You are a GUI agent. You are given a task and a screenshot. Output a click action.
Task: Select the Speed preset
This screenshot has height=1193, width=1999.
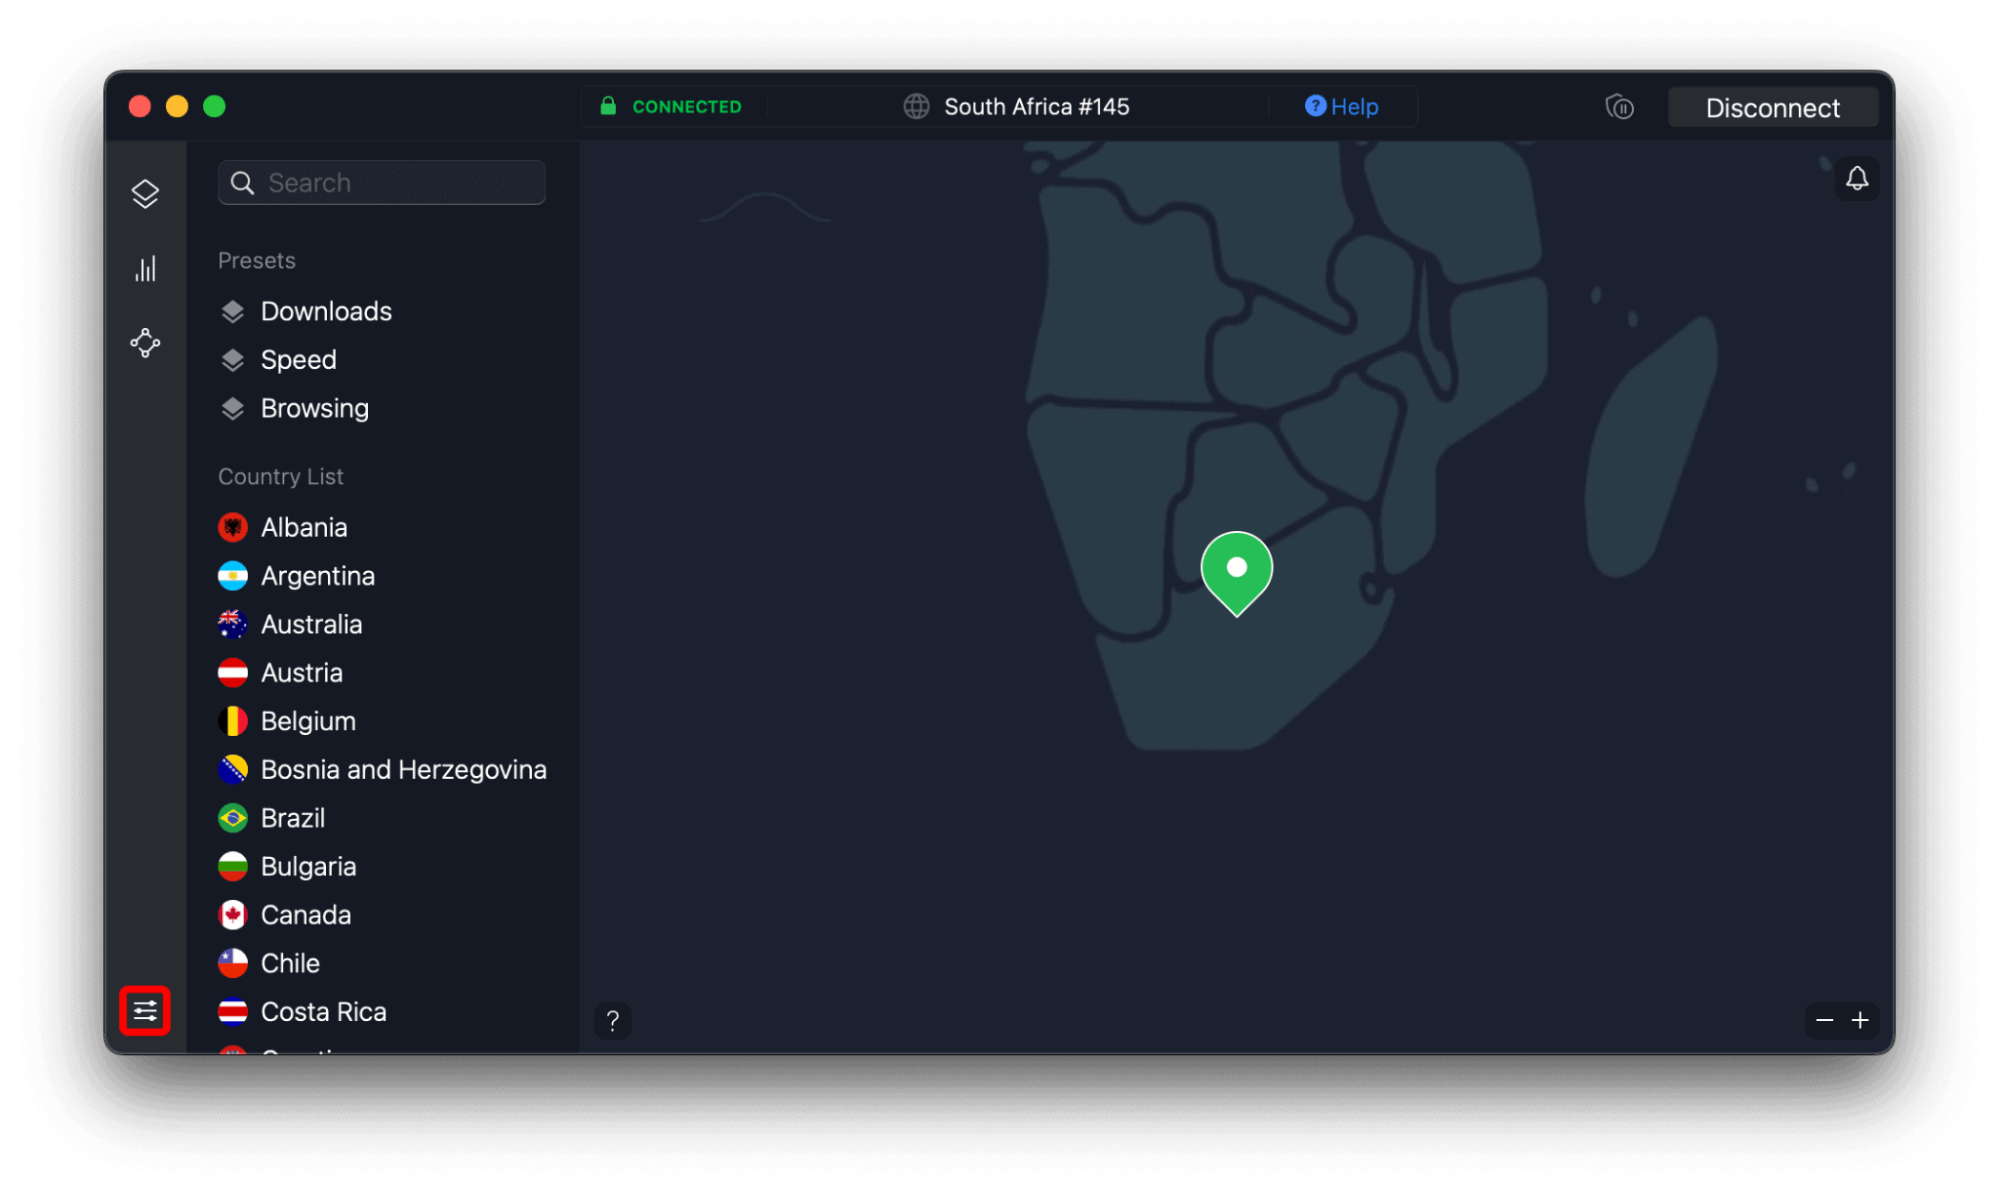tap(298, 360)
